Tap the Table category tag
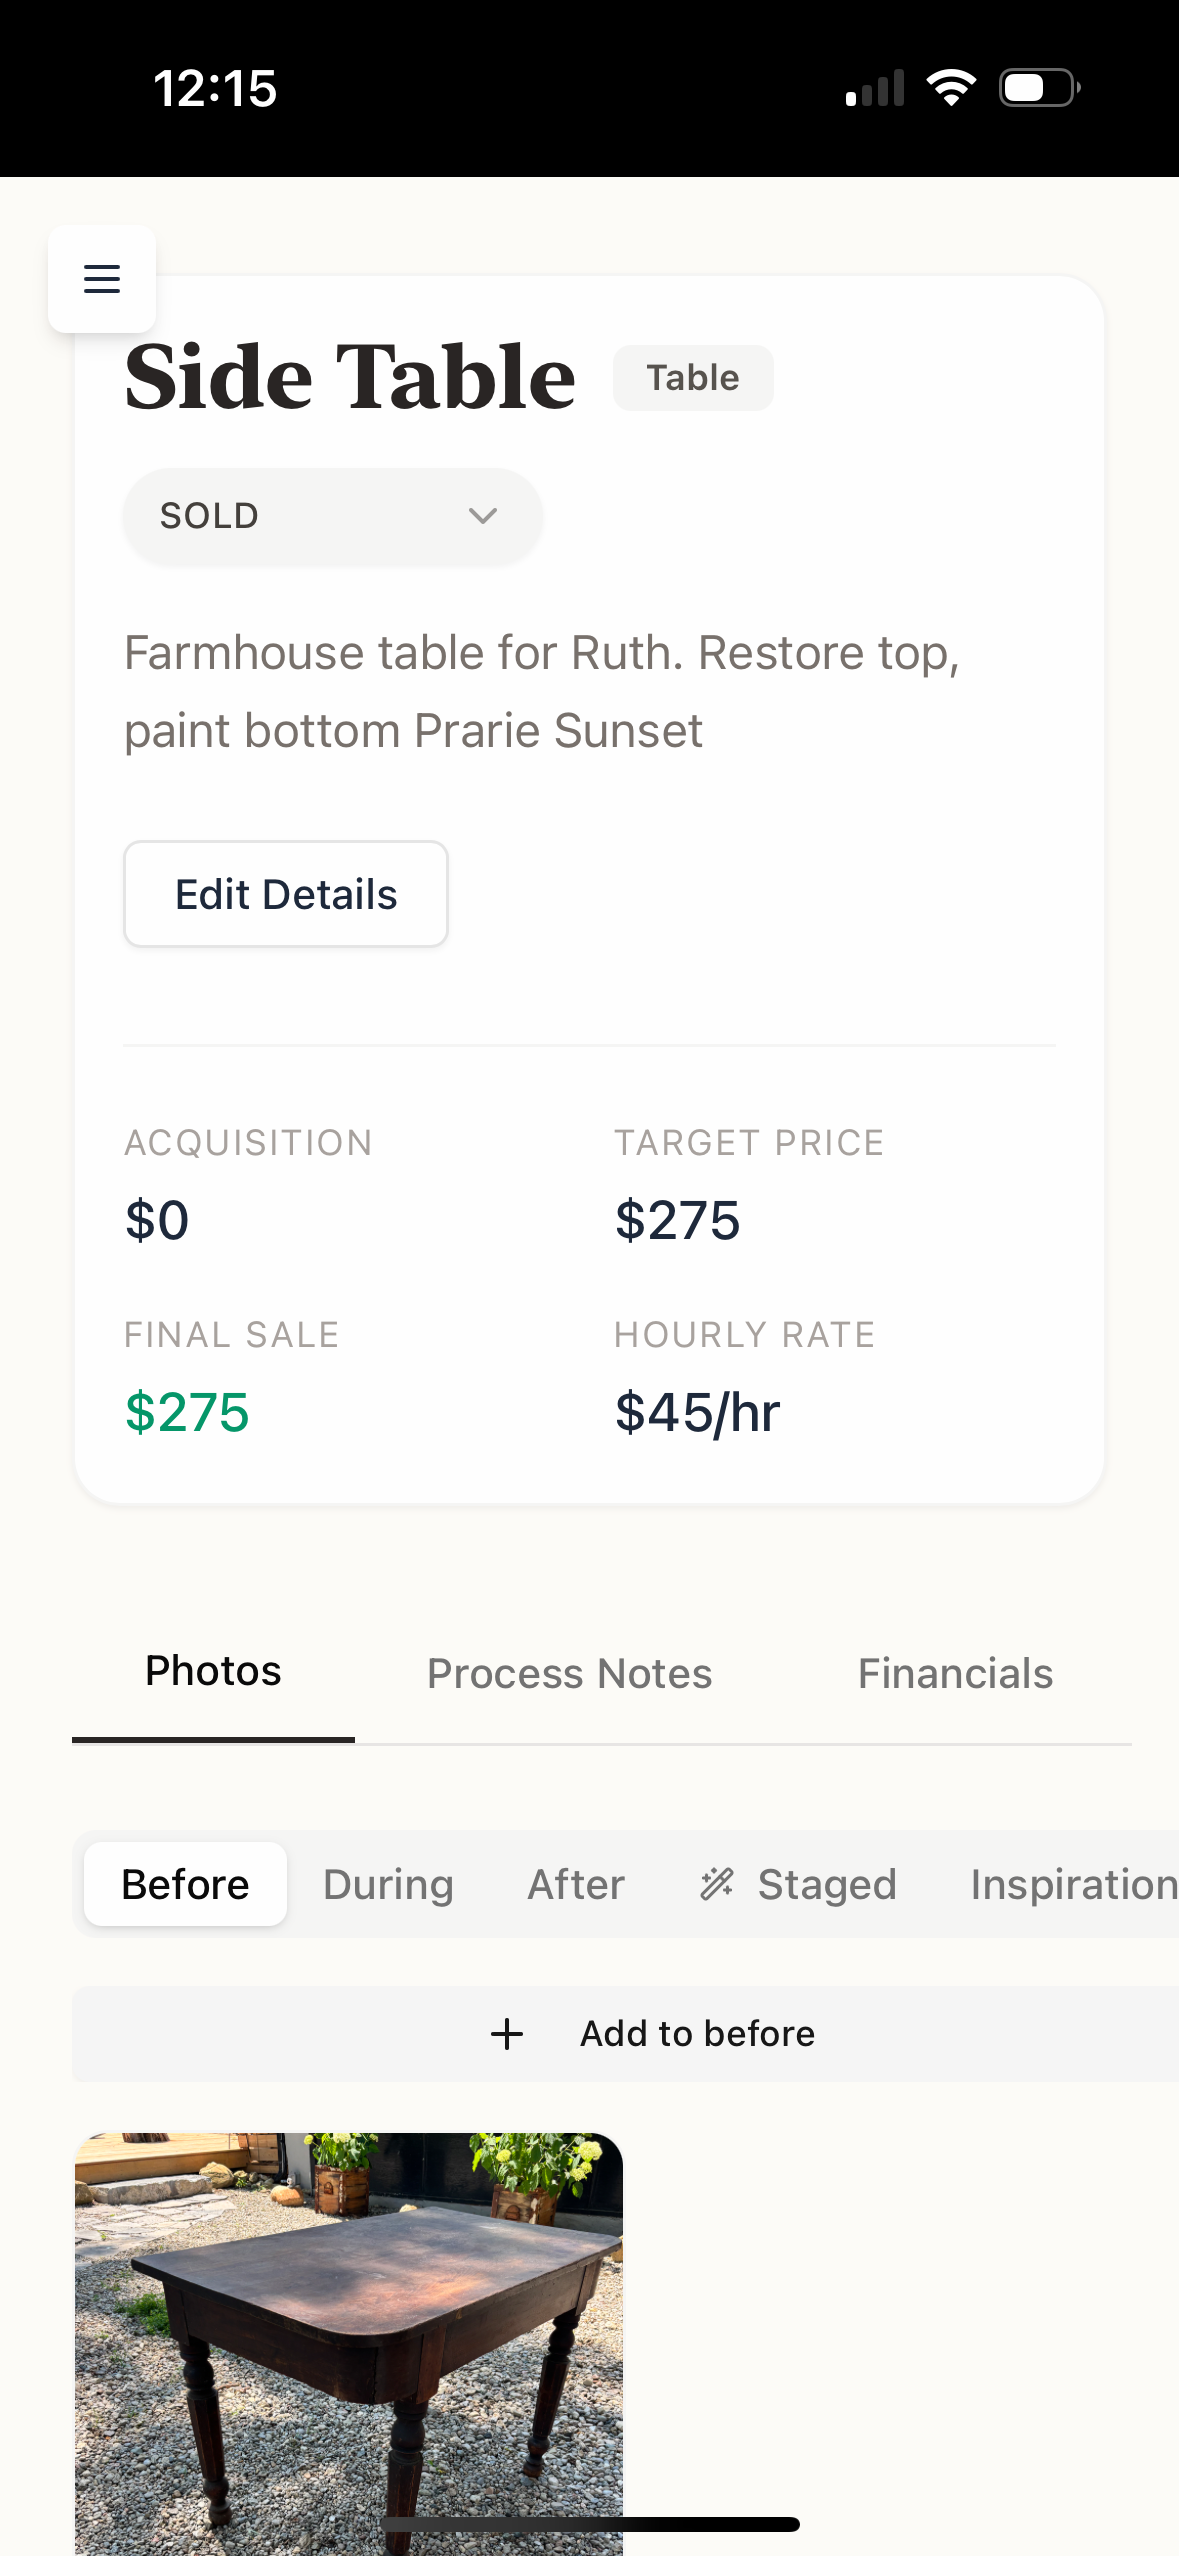The height and width of the screenshot is (2556, 1179). click(693, 378)
